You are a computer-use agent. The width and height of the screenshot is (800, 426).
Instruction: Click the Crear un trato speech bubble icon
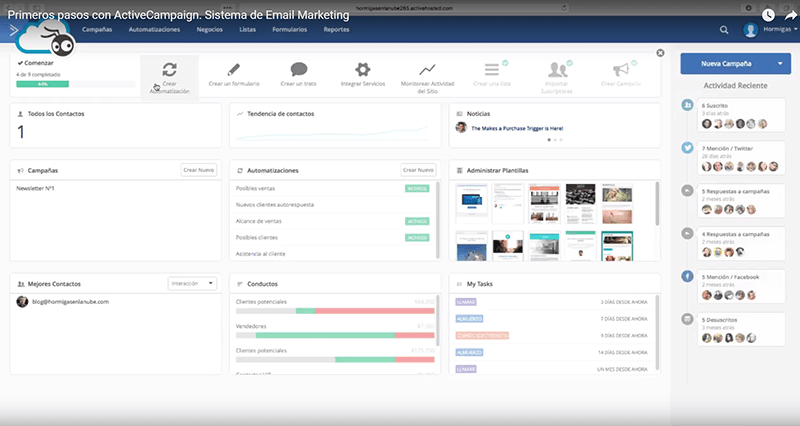coord(298,69)
